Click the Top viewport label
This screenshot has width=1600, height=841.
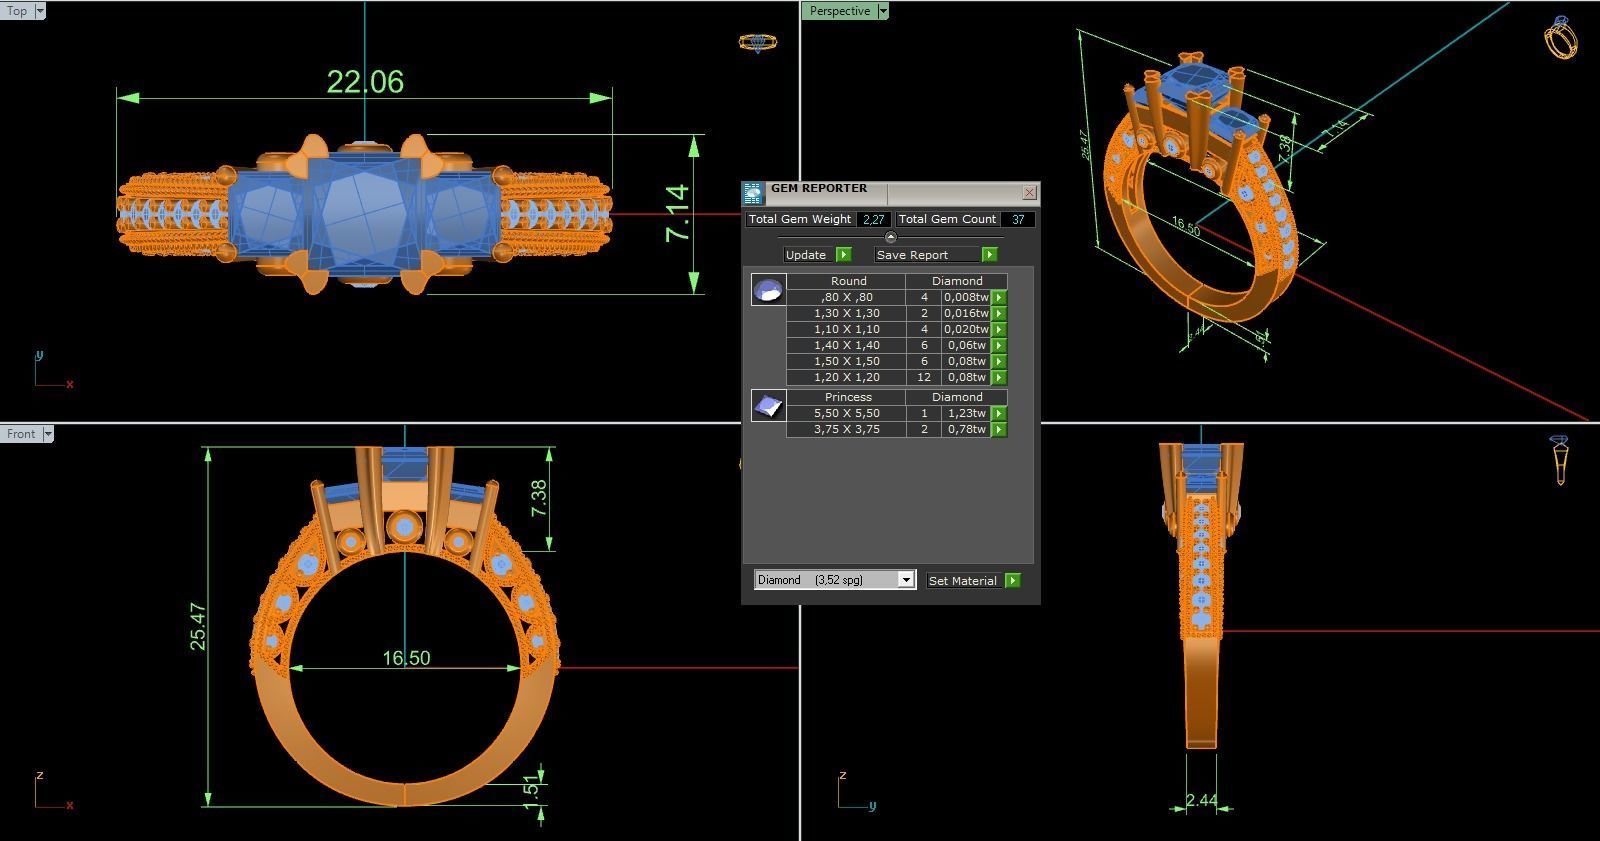point(17,11)
